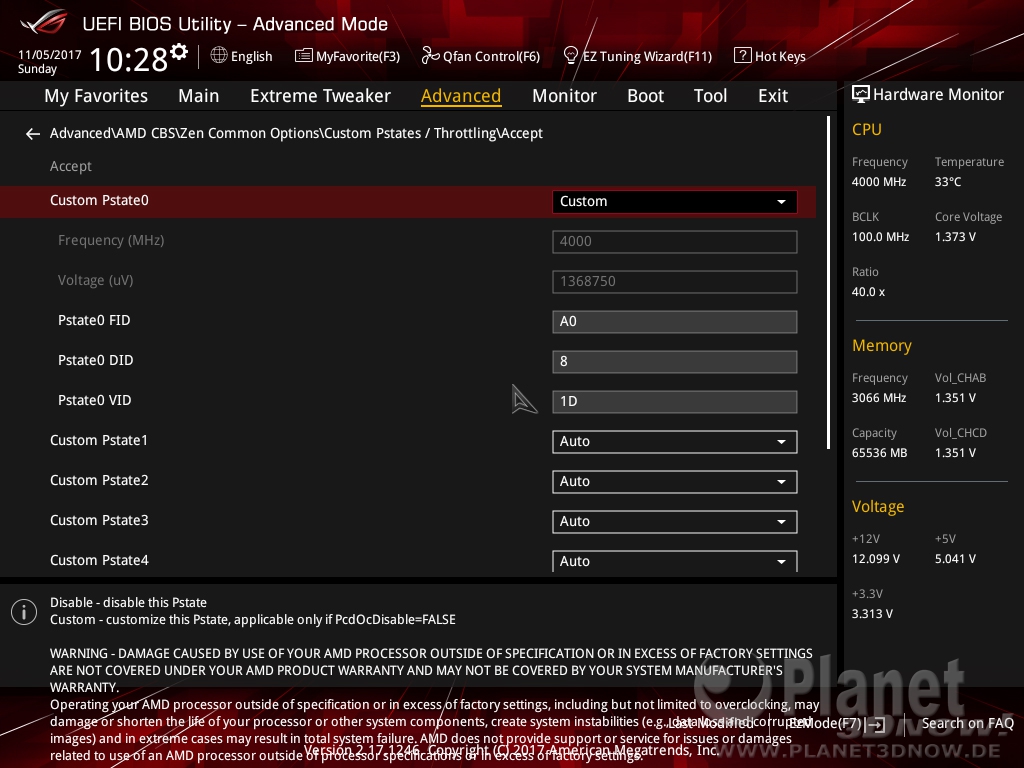Open the Custom Pstate0 dropdown

point(674,201)
